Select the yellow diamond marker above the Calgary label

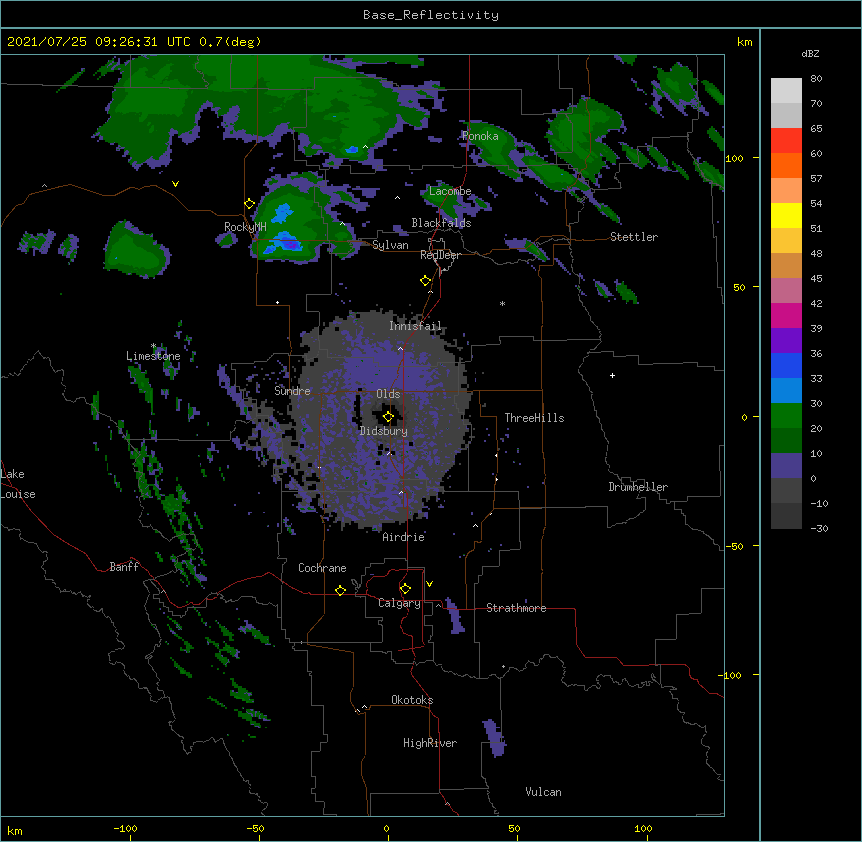tap(405, 589)
